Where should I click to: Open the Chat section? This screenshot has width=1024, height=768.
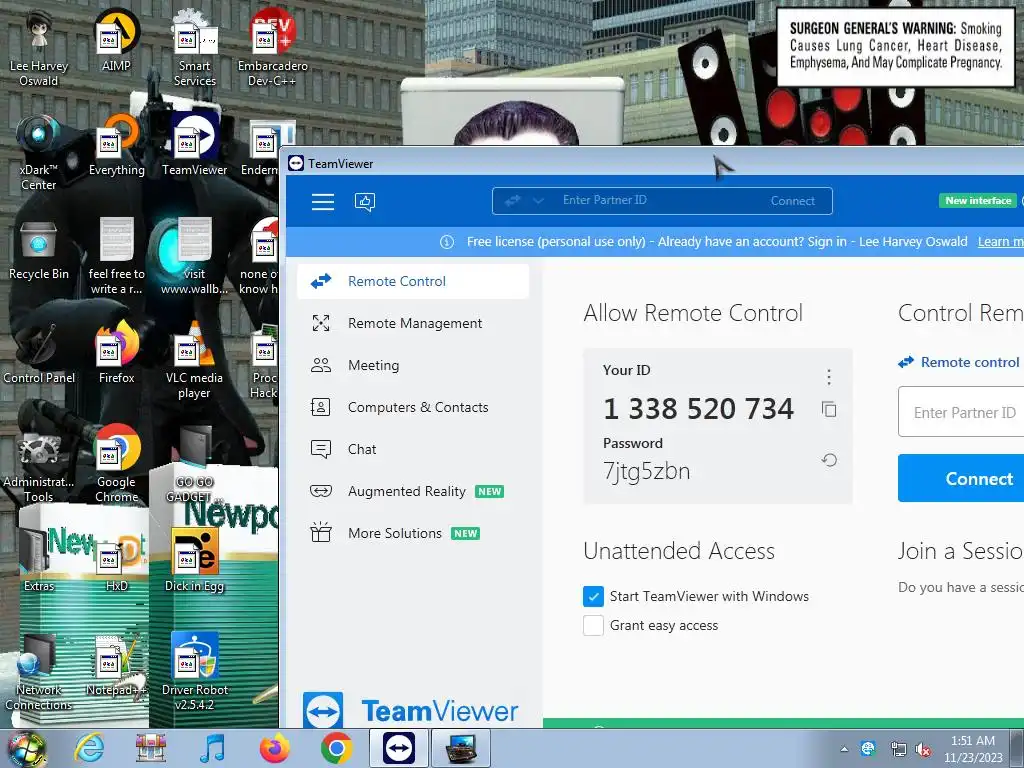click(413, 449)
